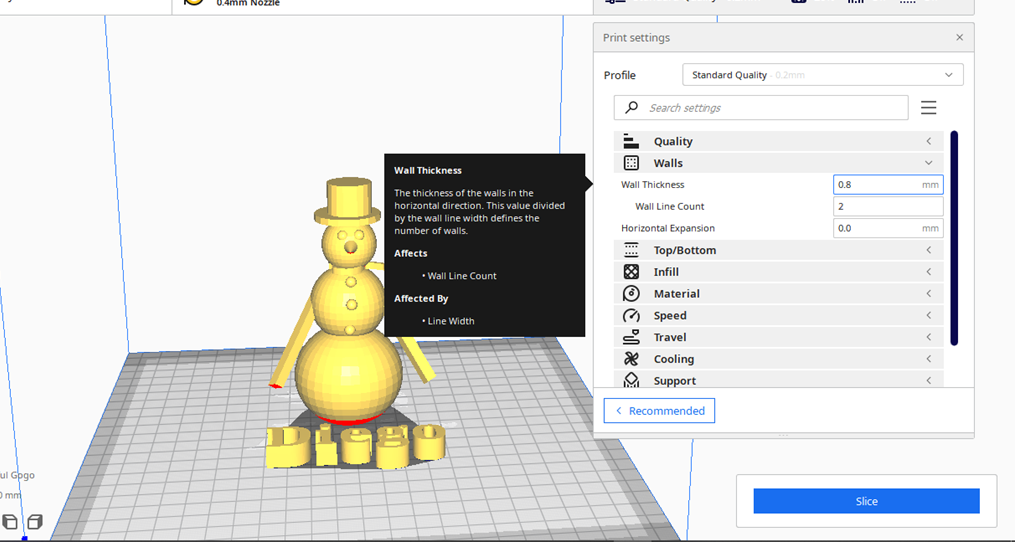Click the Slice button
The height and width of the screenshot is (542, 1015).
(866, 501)
